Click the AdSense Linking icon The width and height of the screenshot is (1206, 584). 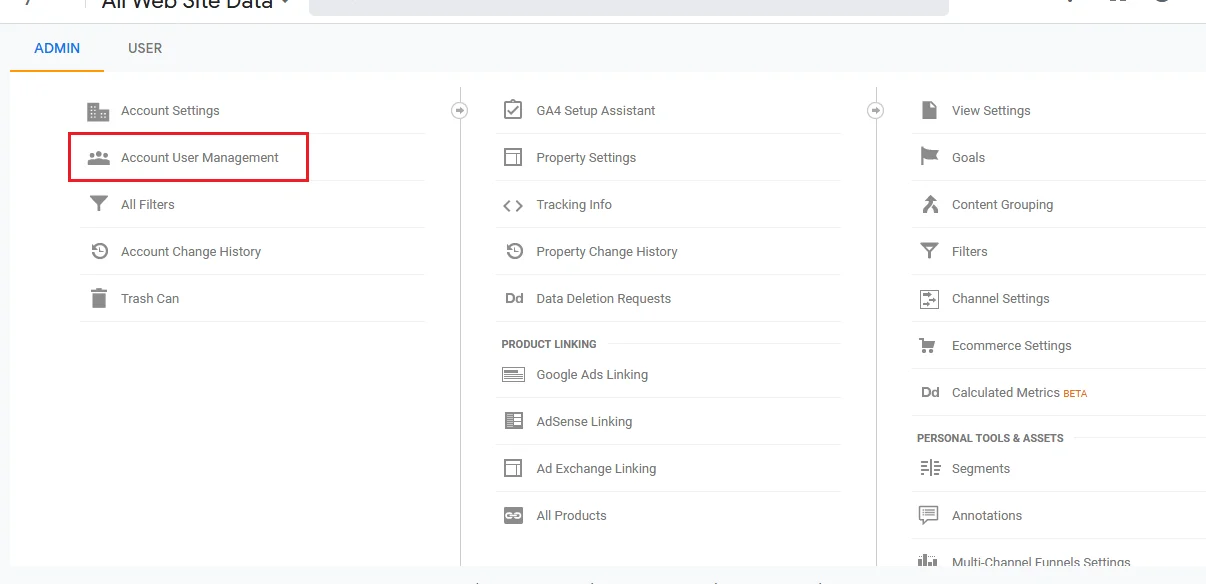coord(513,421)
